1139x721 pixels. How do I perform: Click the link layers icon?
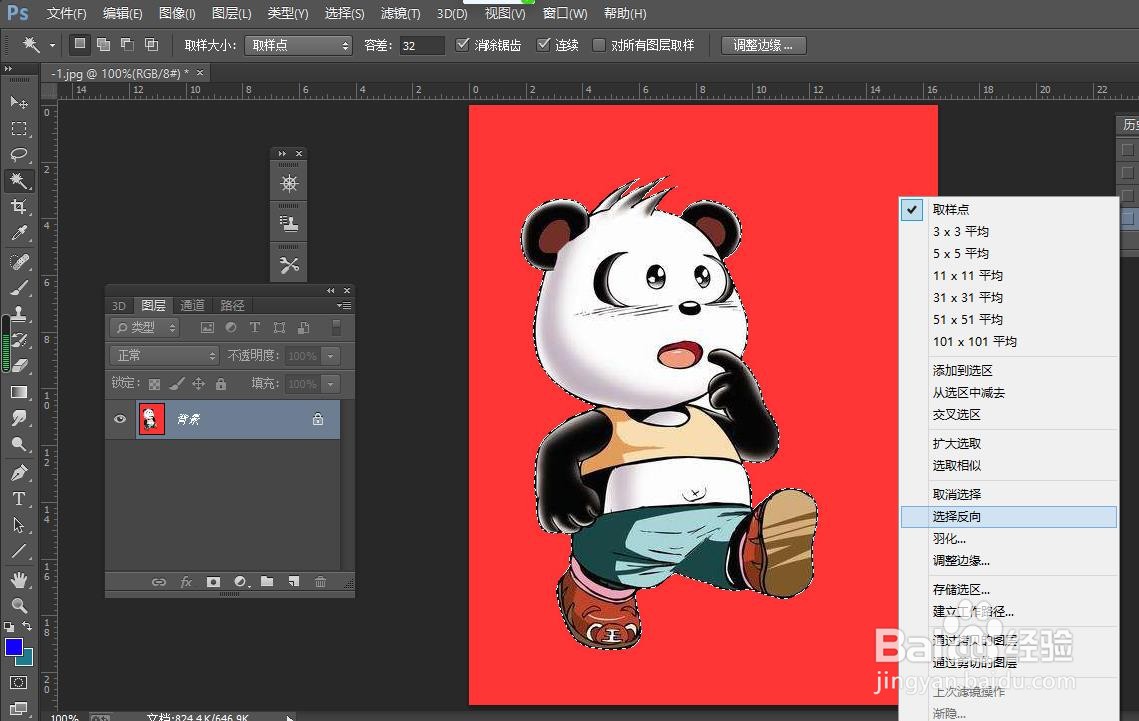point(158,582)
